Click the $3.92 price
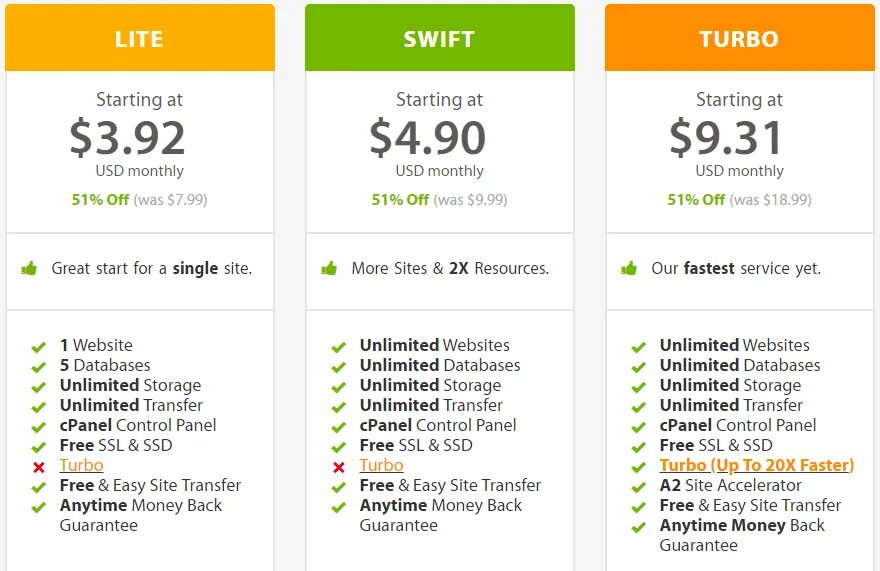 (127, 138)
